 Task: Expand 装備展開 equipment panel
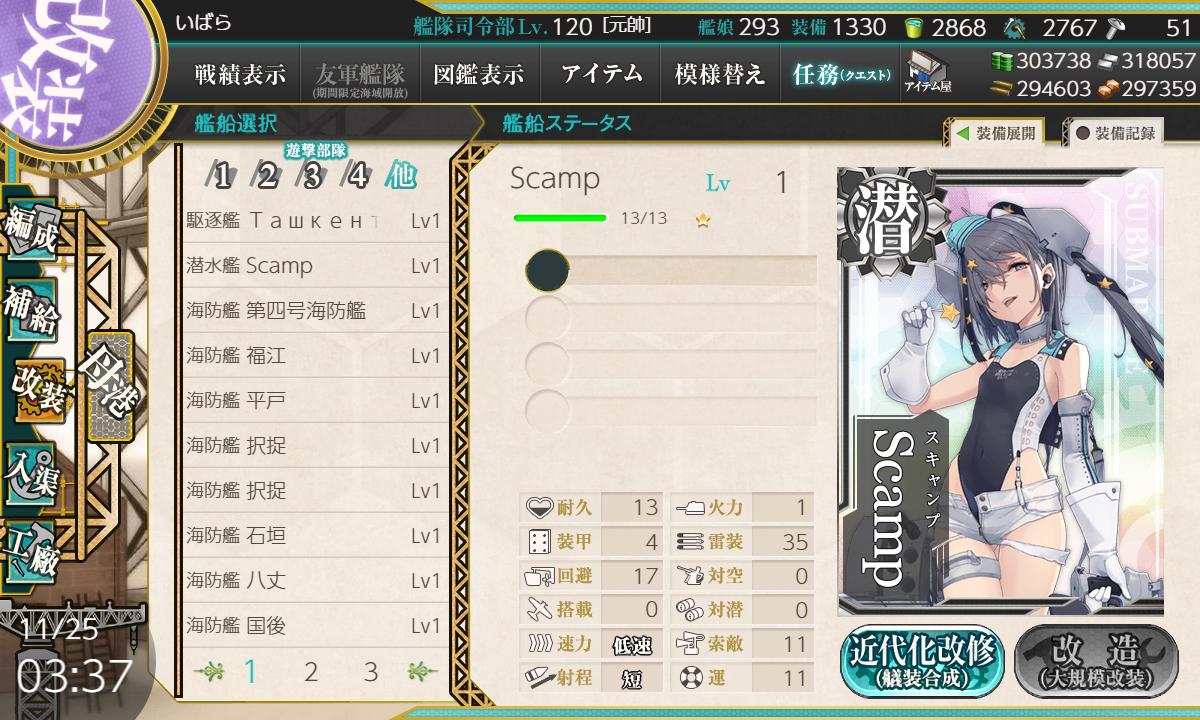pos(994,133)
